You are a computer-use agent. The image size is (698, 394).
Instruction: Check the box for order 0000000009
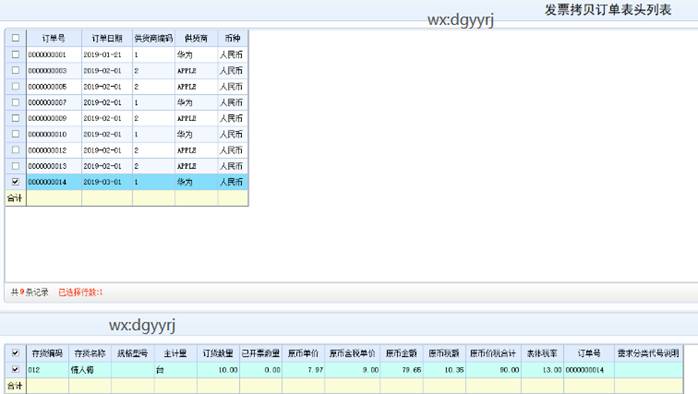(16, 118)
